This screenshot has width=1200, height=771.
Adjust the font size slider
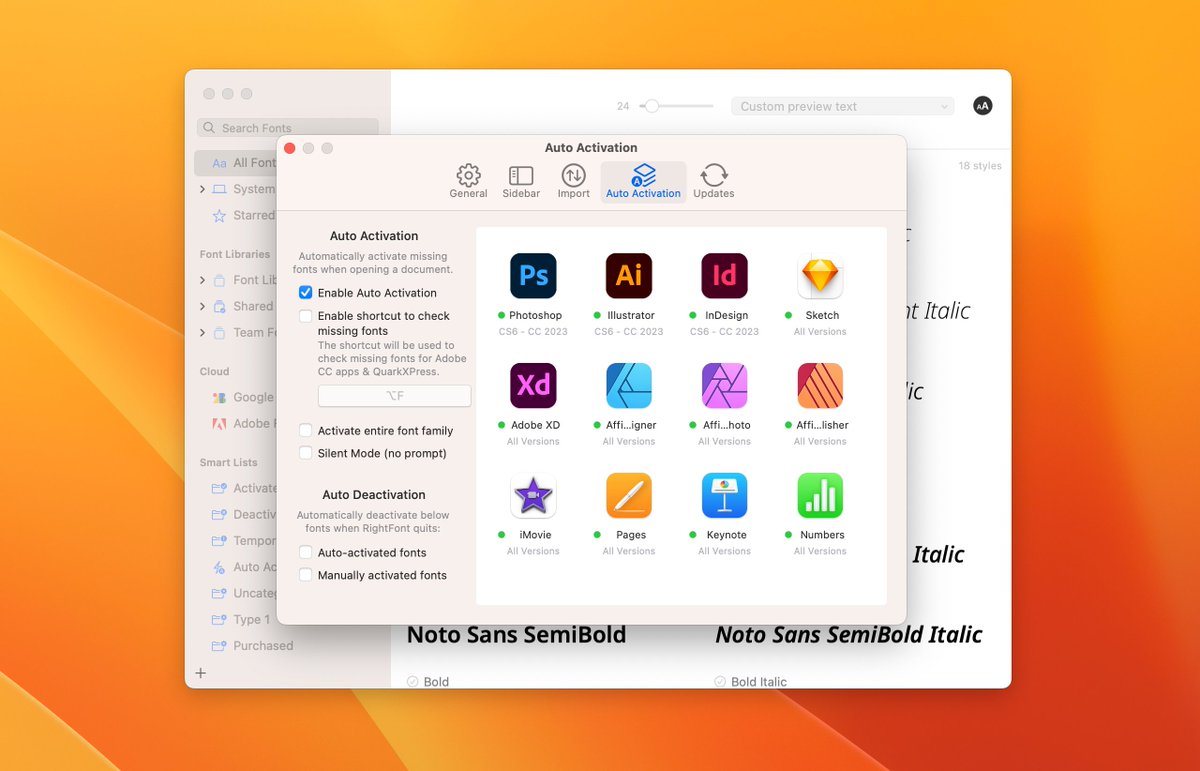click(x=651, y=106)
